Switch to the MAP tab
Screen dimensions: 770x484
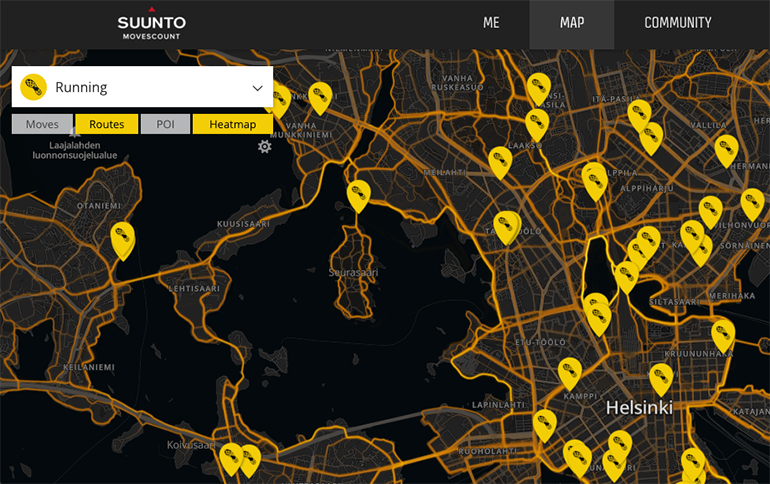[572, 24]
